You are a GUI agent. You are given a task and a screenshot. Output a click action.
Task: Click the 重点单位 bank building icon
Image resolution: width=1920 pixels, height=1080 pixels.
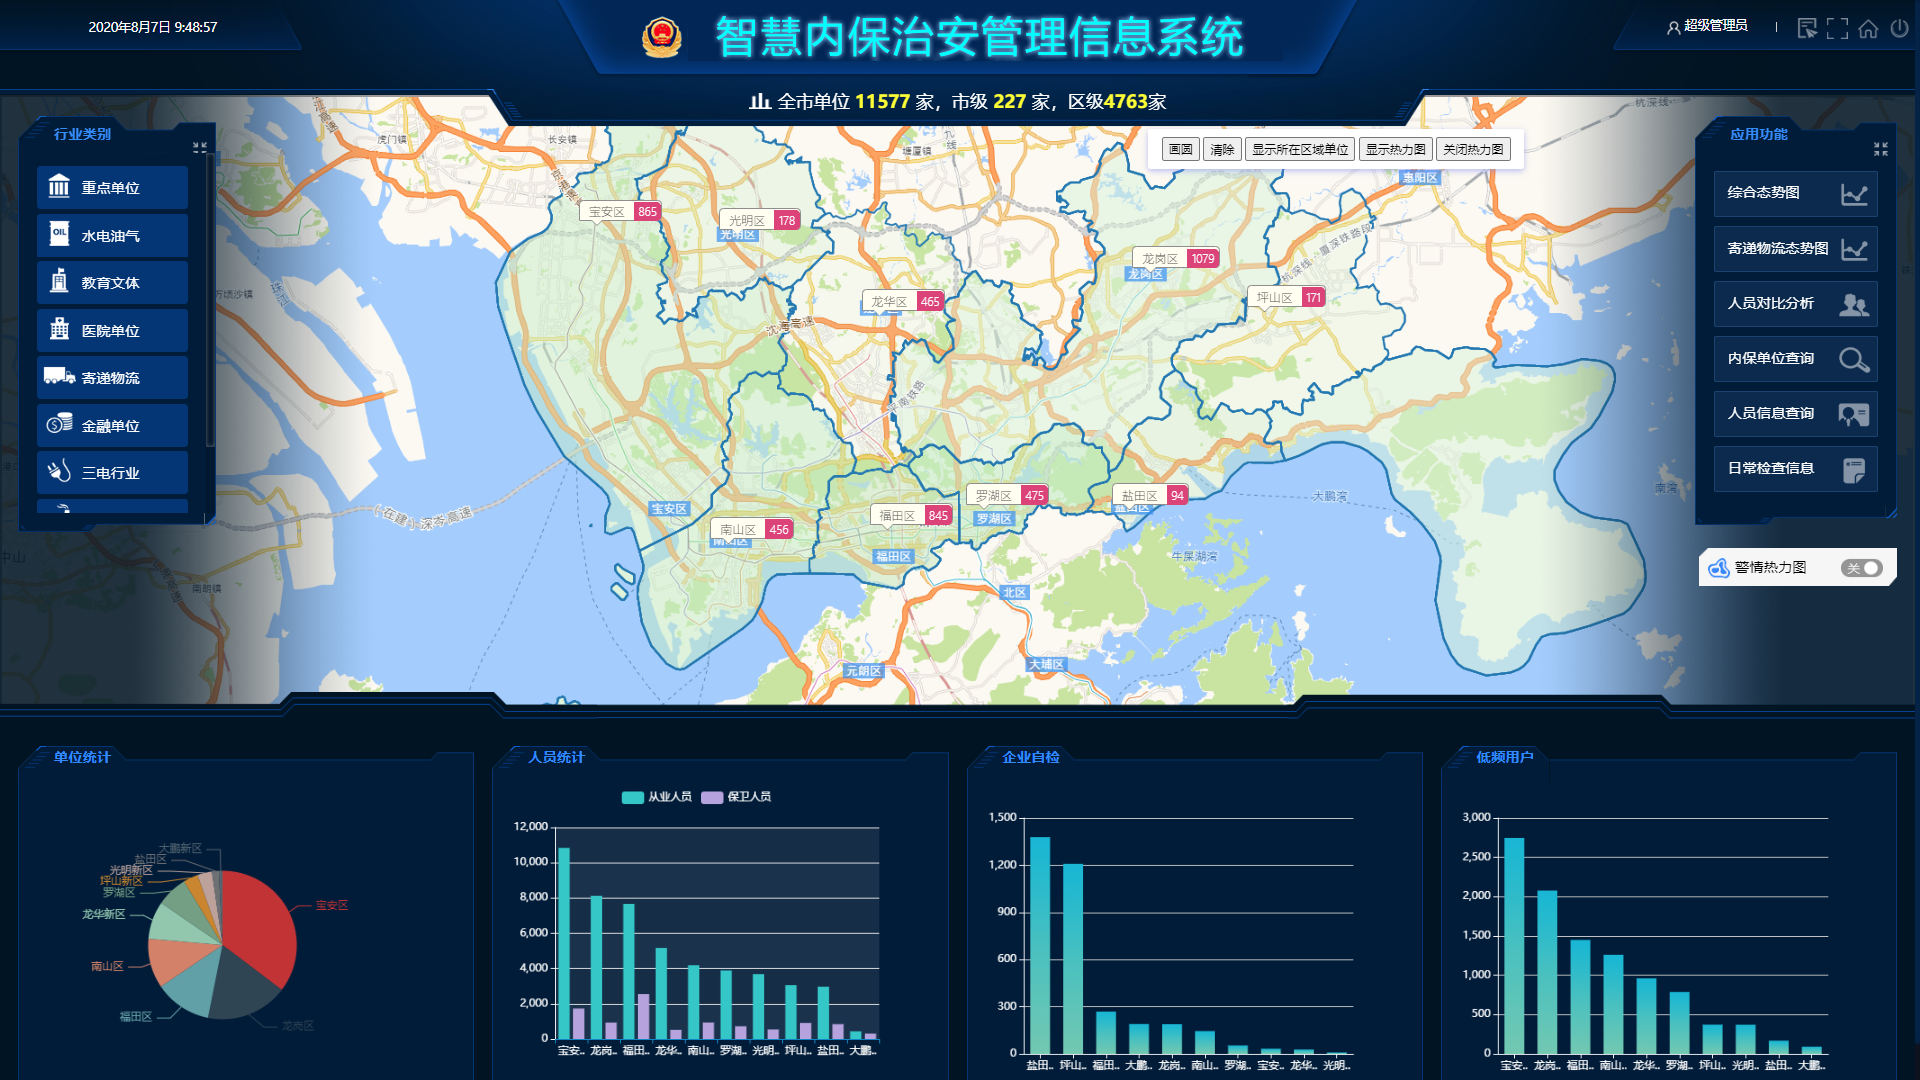pos(59,187)
